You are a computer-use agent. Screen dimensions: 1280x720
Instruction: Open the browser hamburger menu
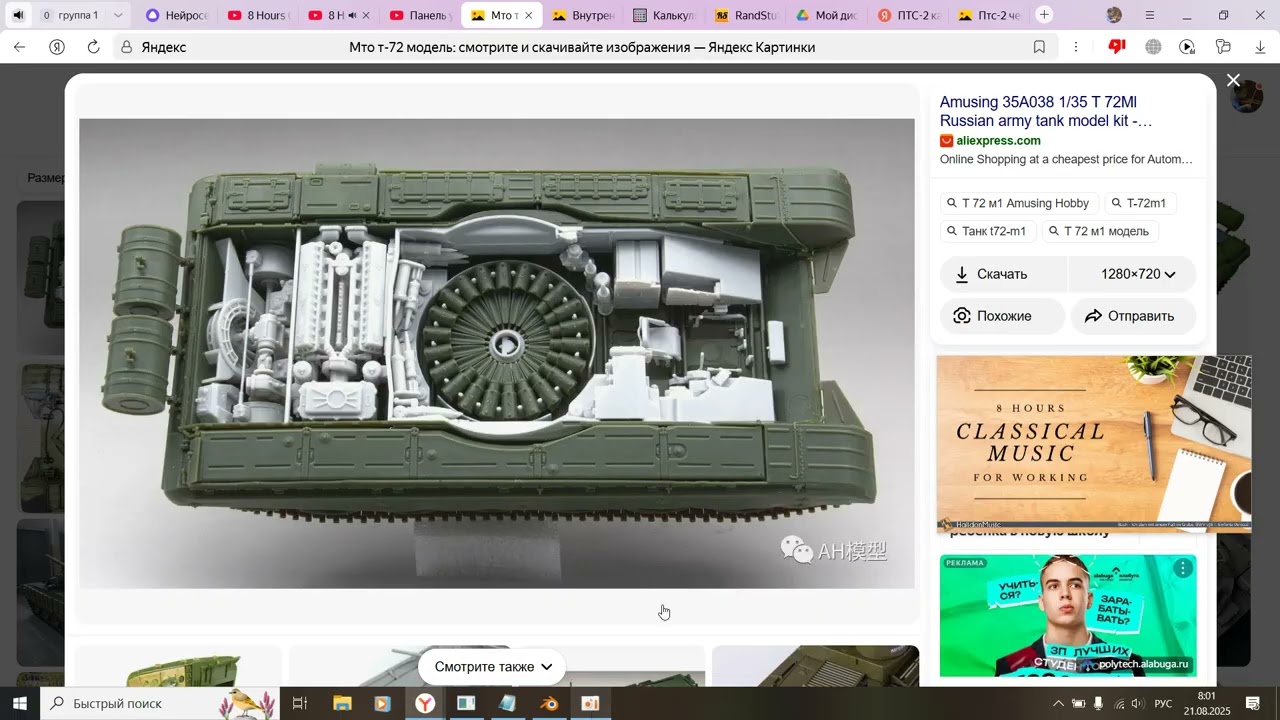pyautogui.click(x=1150, y=15)
